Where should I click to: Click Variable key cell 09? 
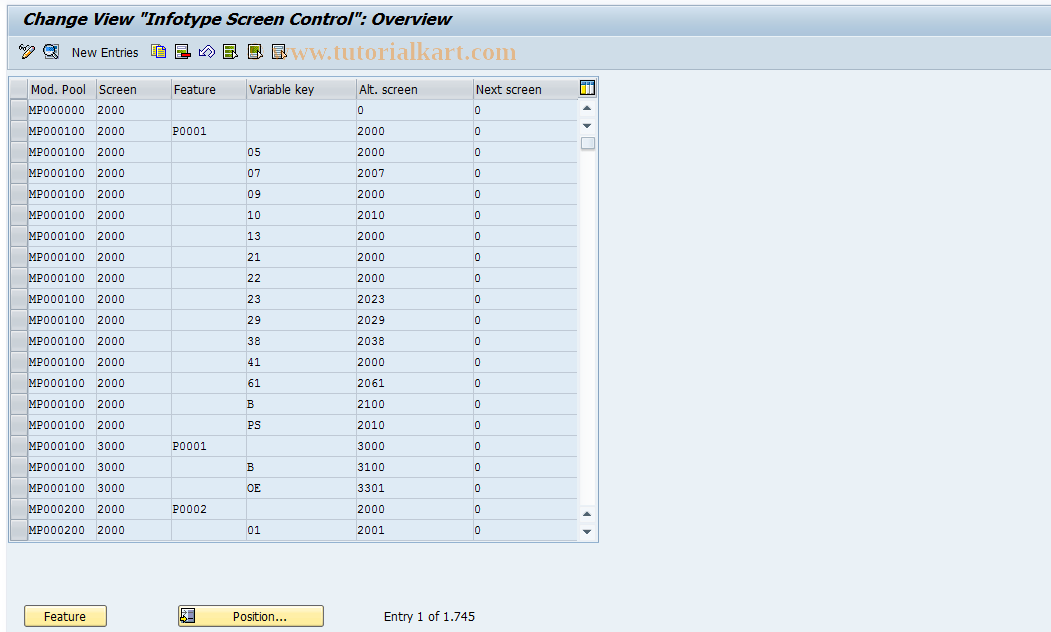pos(301,194)
